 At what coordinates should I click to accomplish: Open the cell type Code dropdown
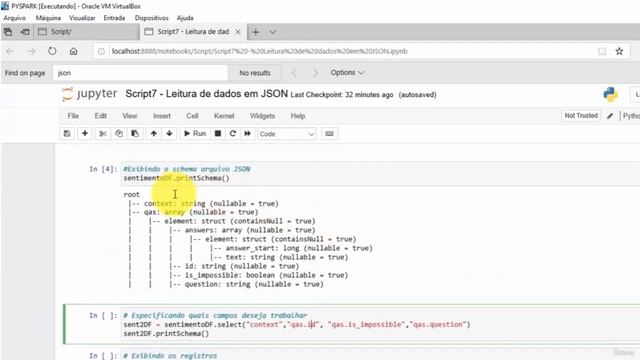point(287,134)
